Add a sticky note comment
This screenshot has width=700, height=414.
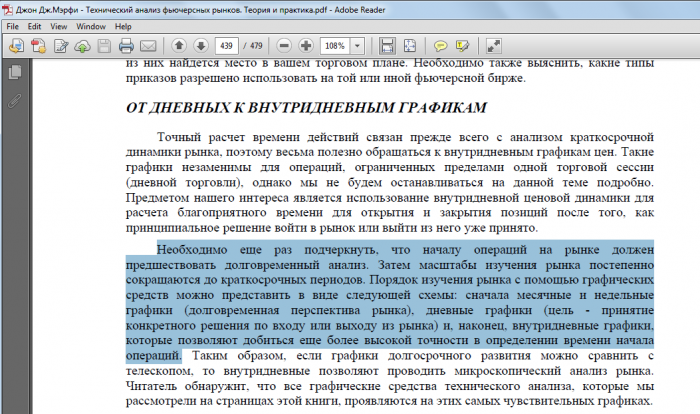point(441,46)
